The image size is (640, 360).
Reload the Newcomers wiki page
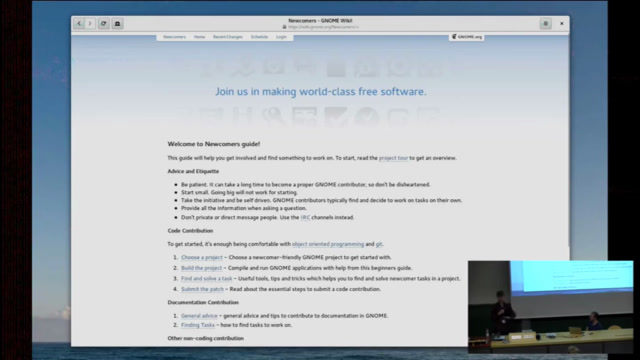[104, 24]
